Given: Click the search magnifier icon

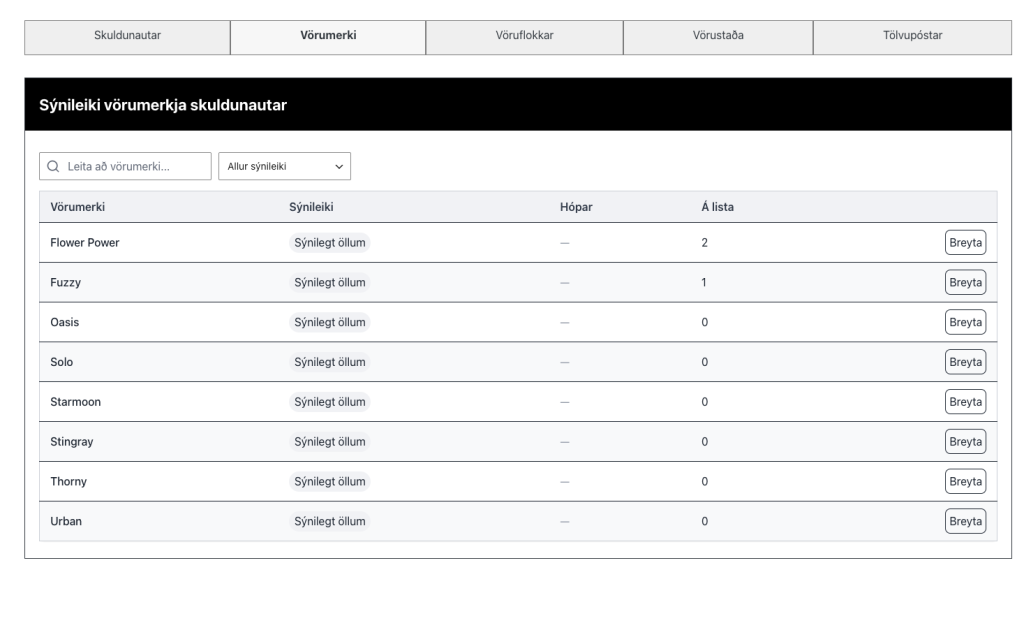Looking at the screenshot, I should click(53, 167).
